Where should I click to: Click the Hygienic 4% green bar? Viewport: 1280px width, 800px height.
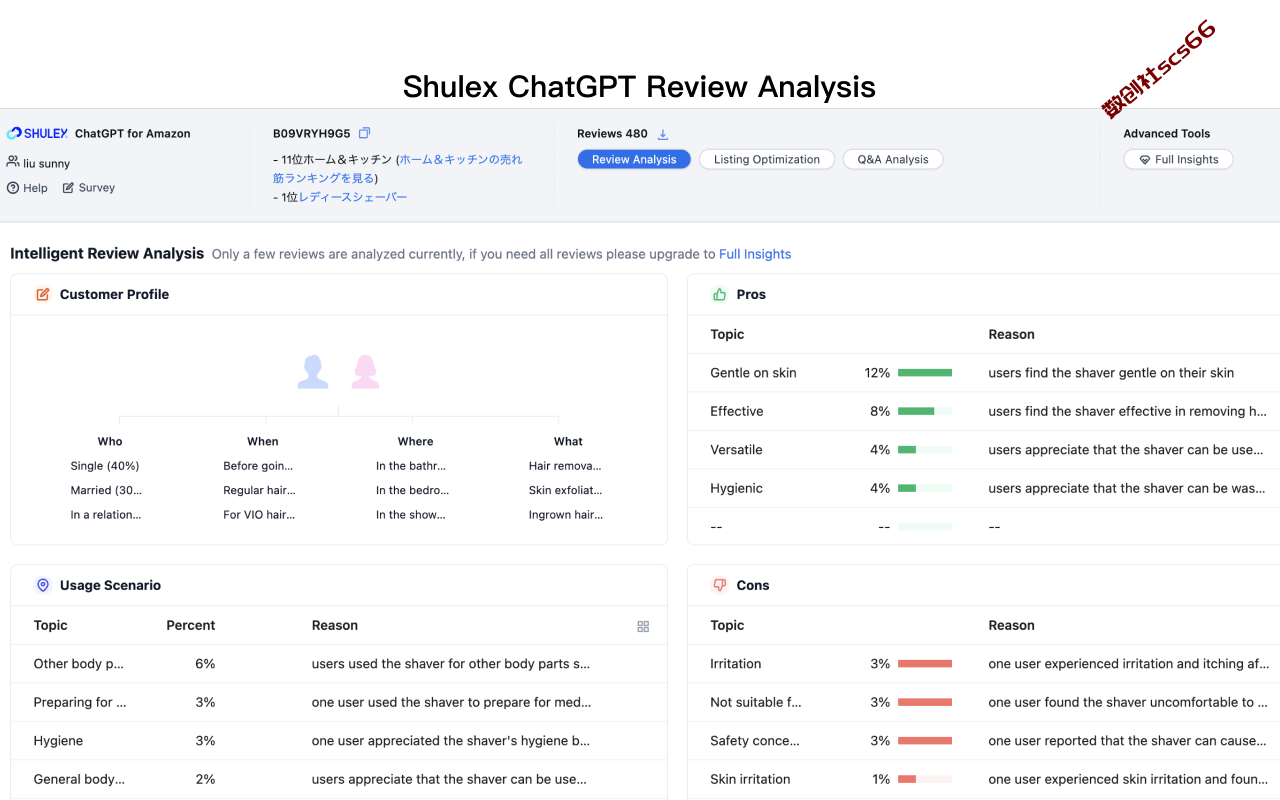pos(925,488)
